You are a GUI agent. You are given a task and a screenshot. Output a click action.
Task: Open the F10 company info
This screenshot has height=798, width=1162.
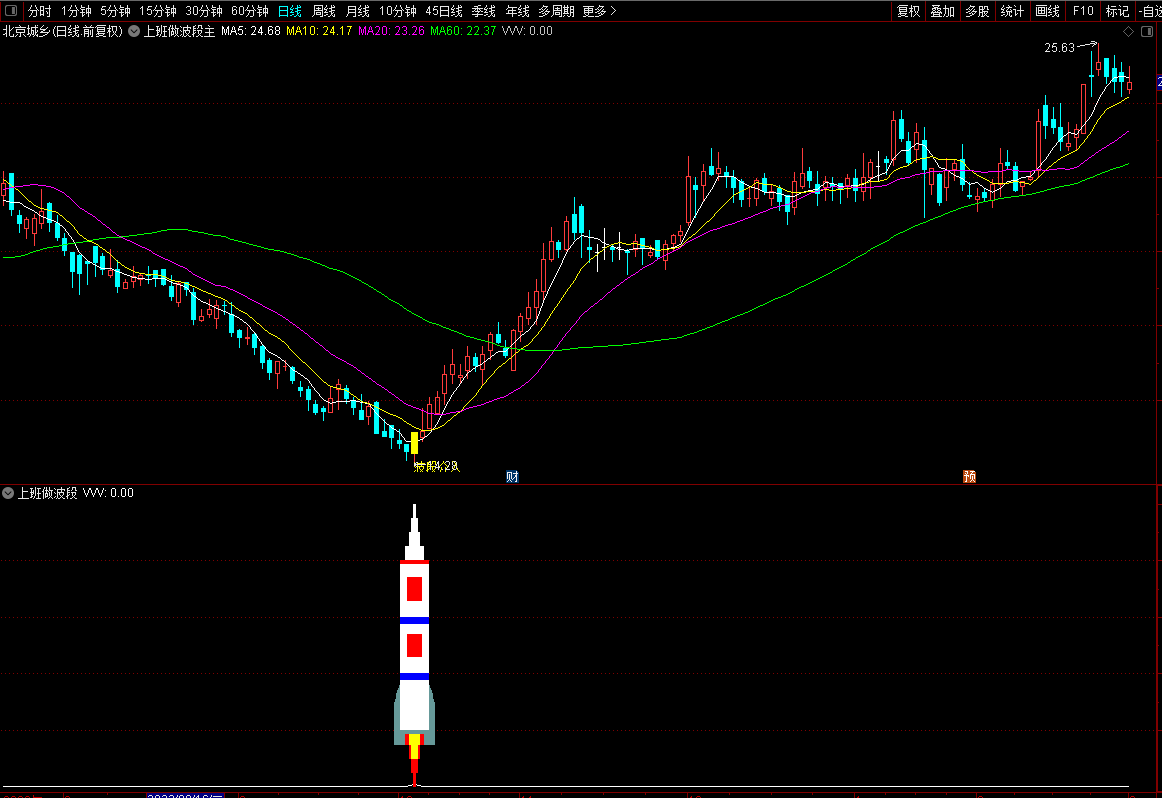click(1083, 11)
